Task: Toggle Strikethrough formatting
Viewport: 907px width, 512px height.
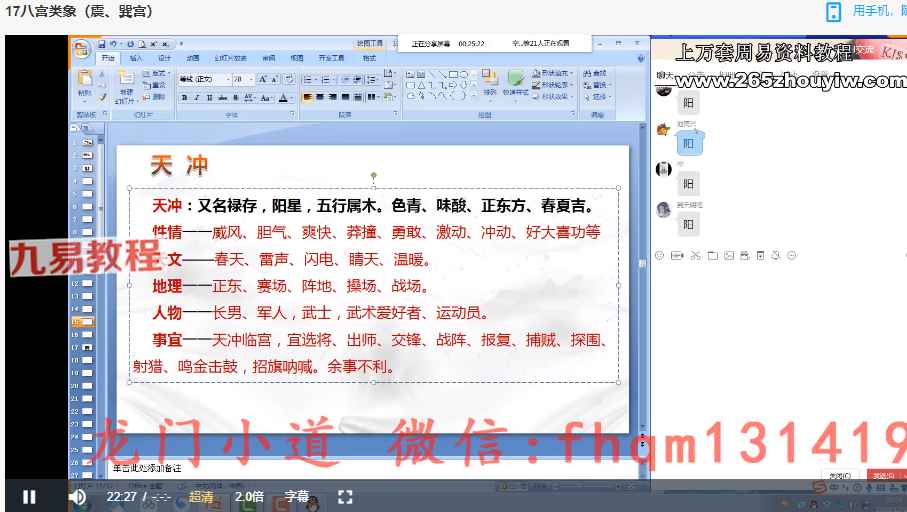Action: pyautogui.click(x=222, y=97)
